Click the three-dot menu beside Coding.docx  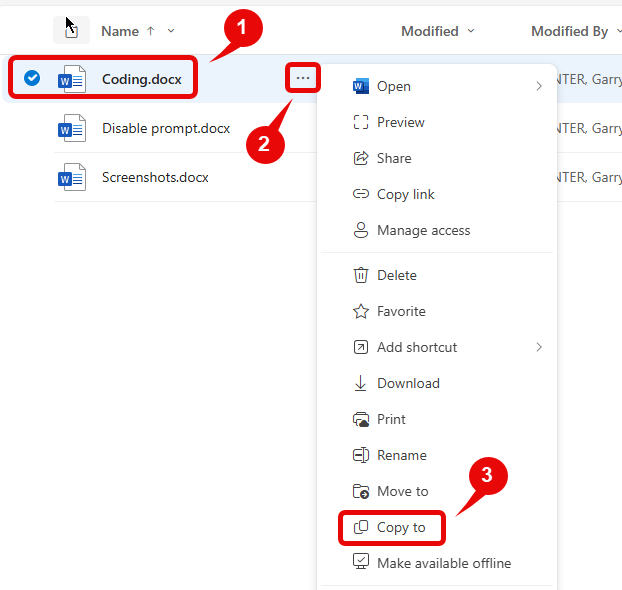pyautogui.click(x=303, y=78)
